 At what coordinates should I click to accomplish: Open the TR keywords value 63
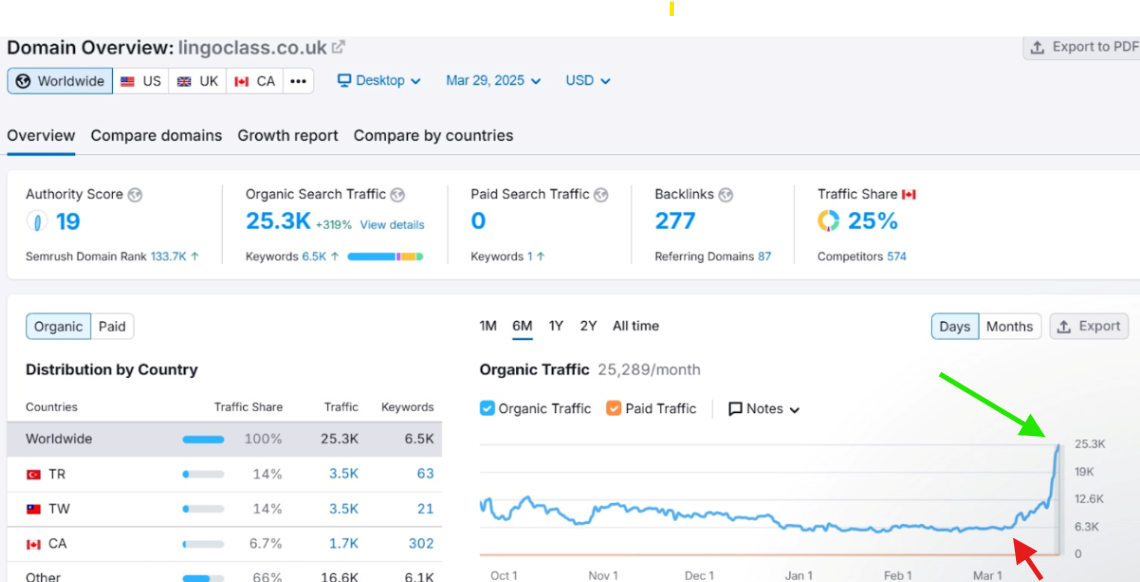(x=426, y=474)
